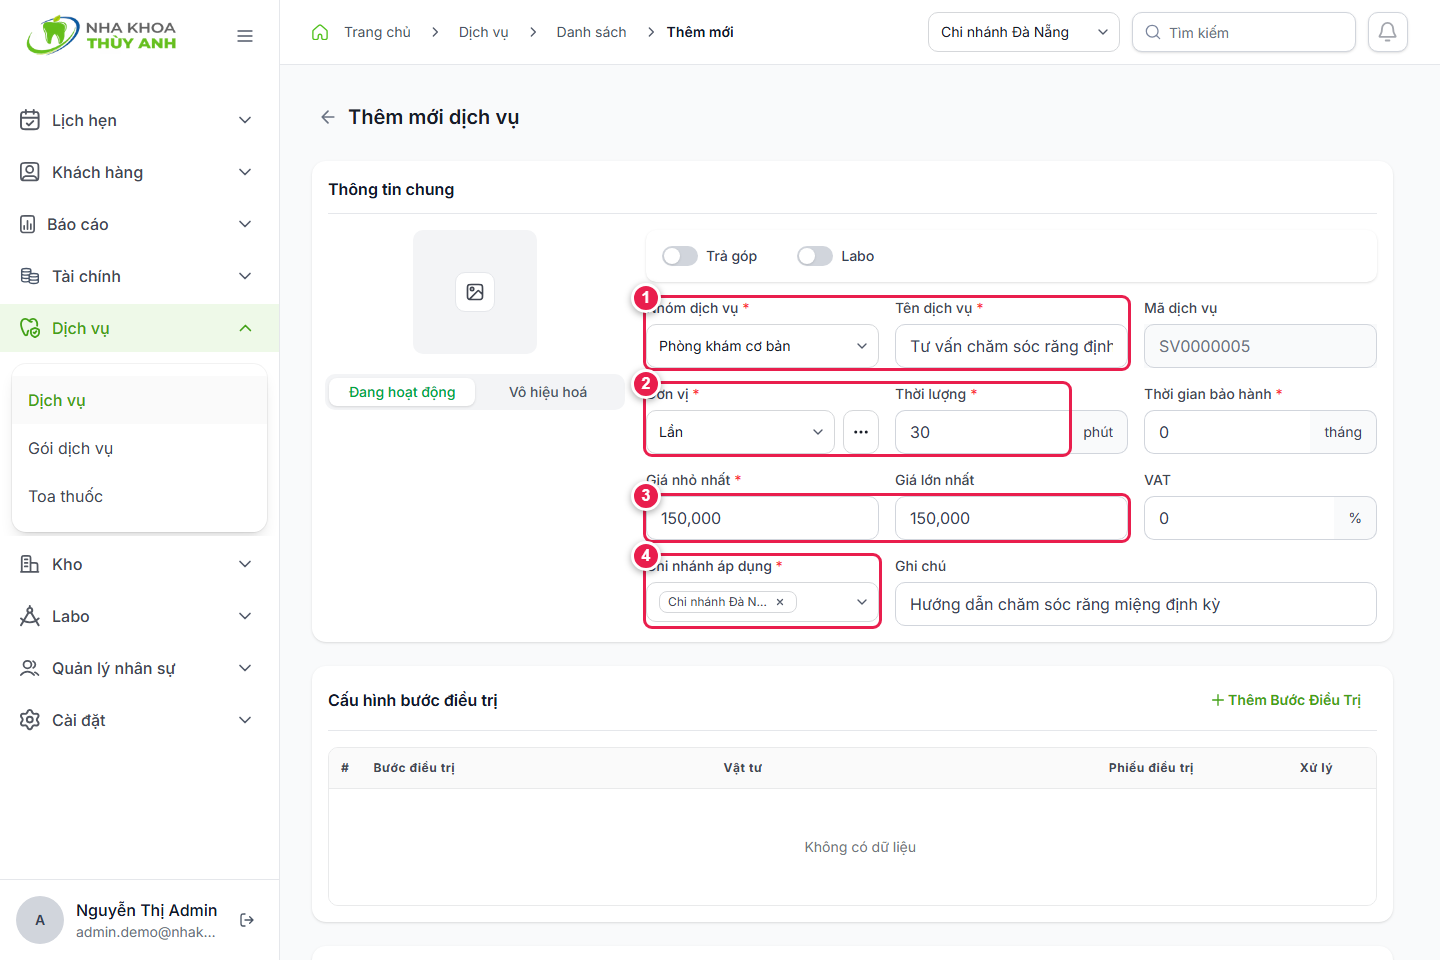Click the Kho building icon

(x=30, y=564)
